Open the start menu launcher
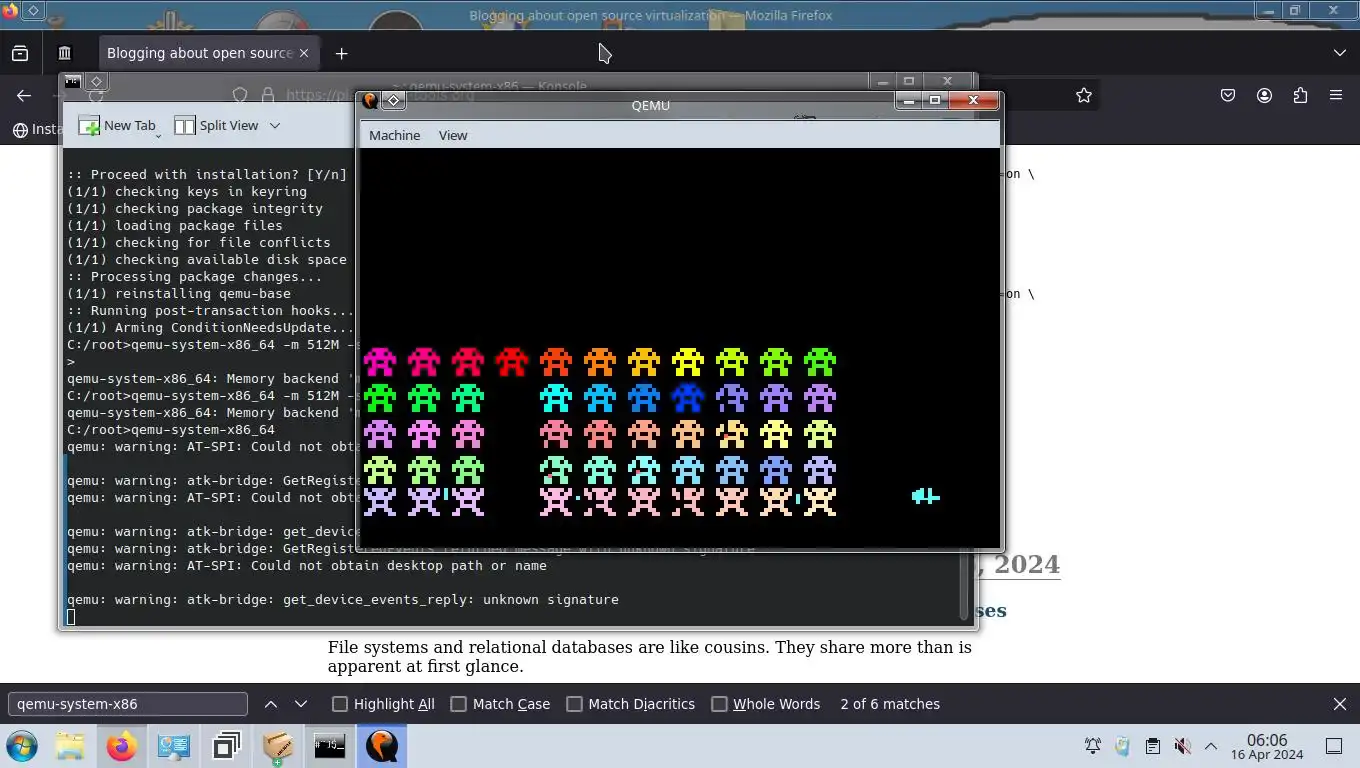1360x768 pixels. [x=21, y=746]
